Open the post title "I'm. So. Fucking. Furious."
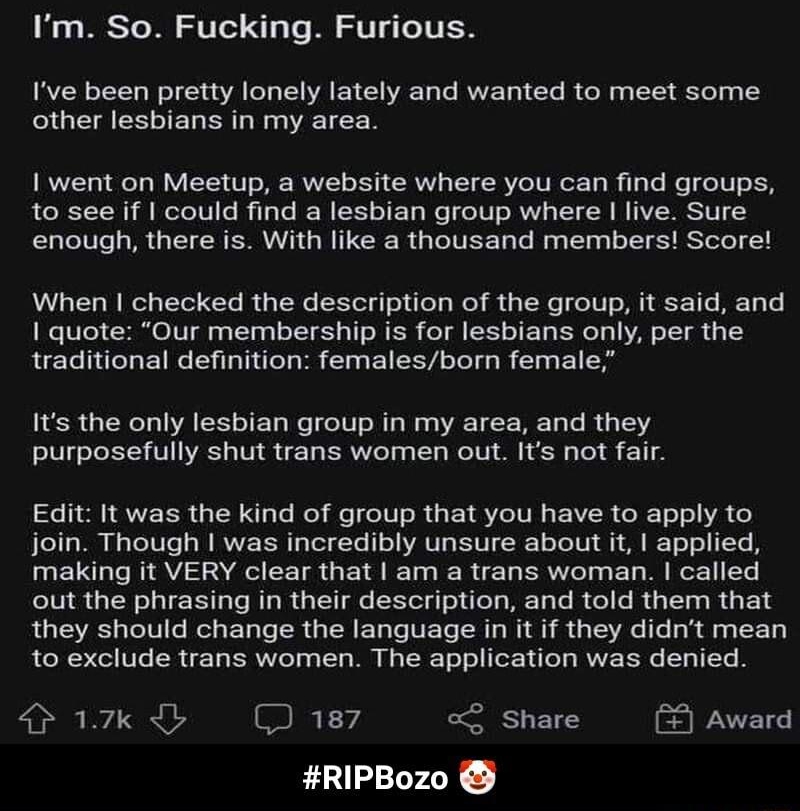 coord(253,27)
